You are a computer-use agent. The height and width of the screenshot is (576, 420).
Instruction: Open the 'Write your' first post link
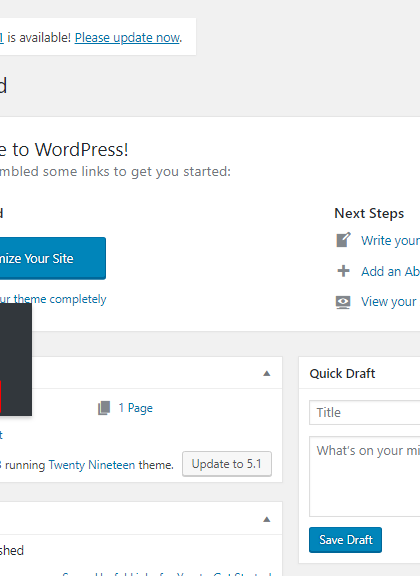coord(390,241)
